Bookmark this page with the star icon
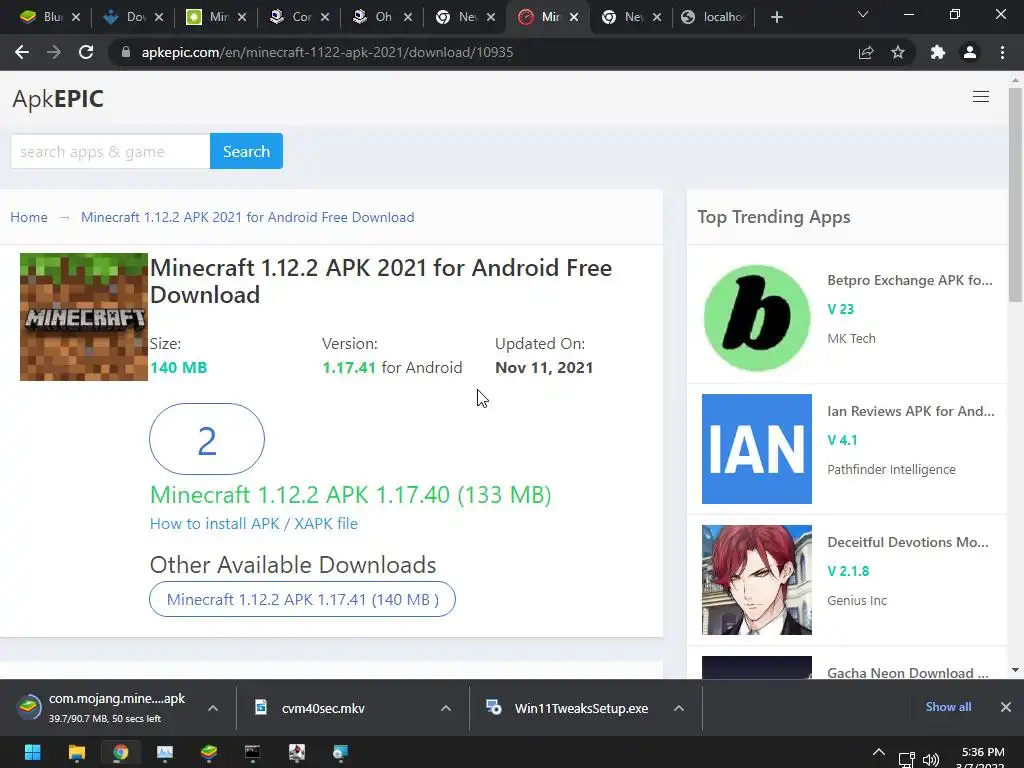The width and height of the screenshot is (1024, 768). (898, 52)
